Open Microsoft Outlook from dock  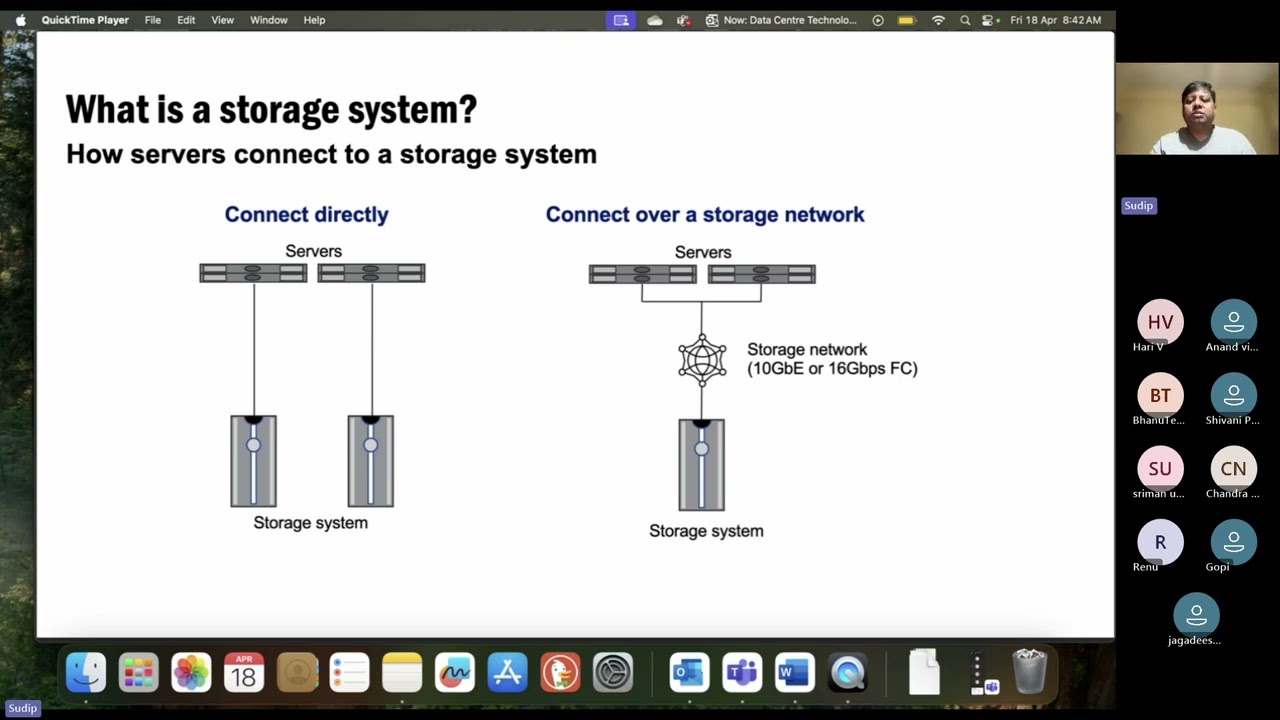[689, 672]
